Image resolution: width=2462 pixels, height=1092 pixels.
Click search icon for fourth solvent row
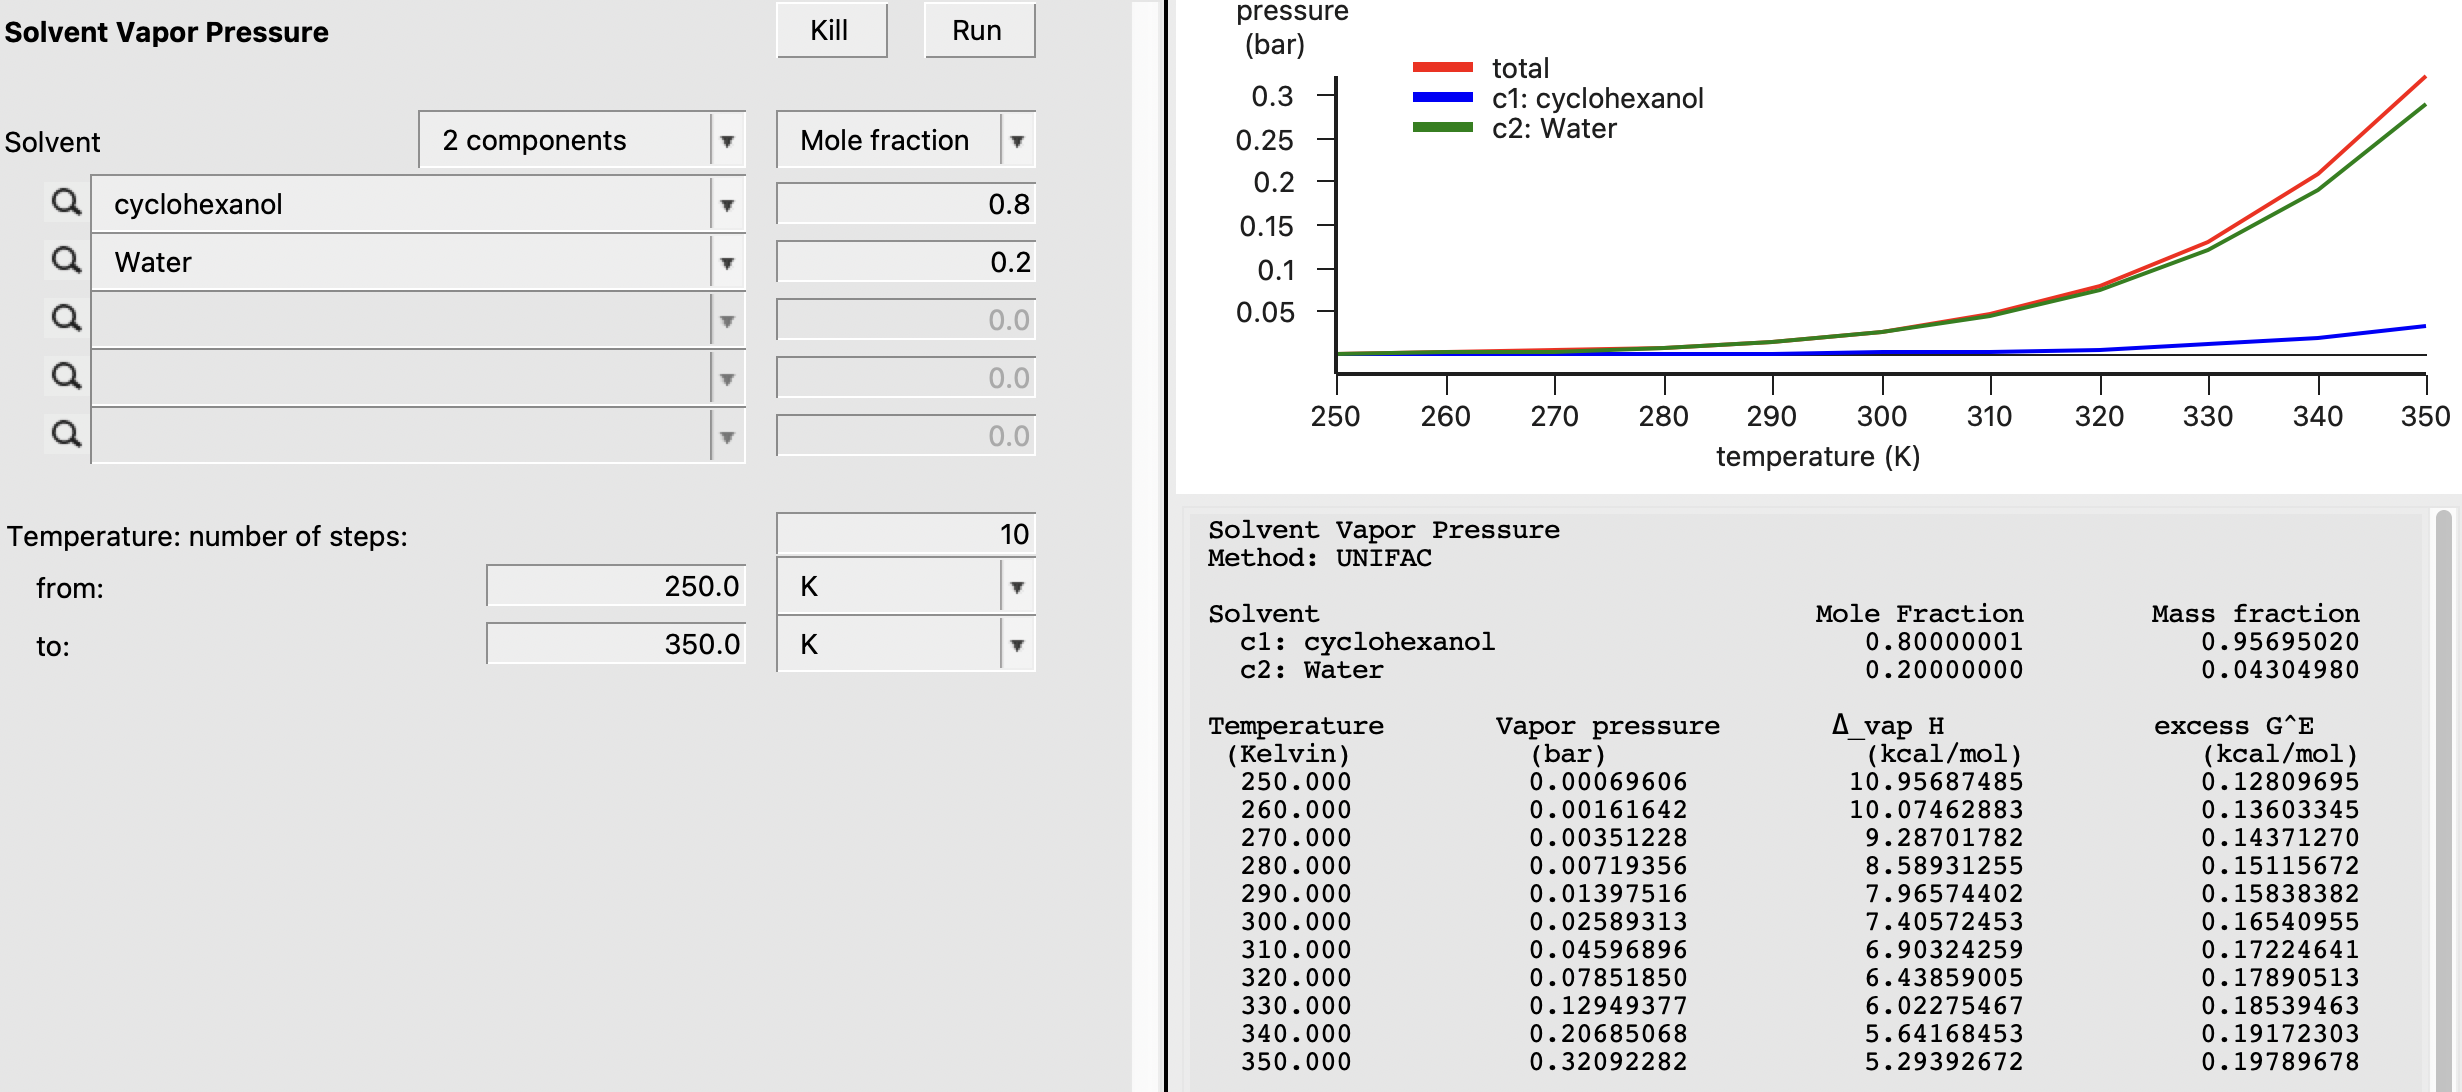(66, 377)
